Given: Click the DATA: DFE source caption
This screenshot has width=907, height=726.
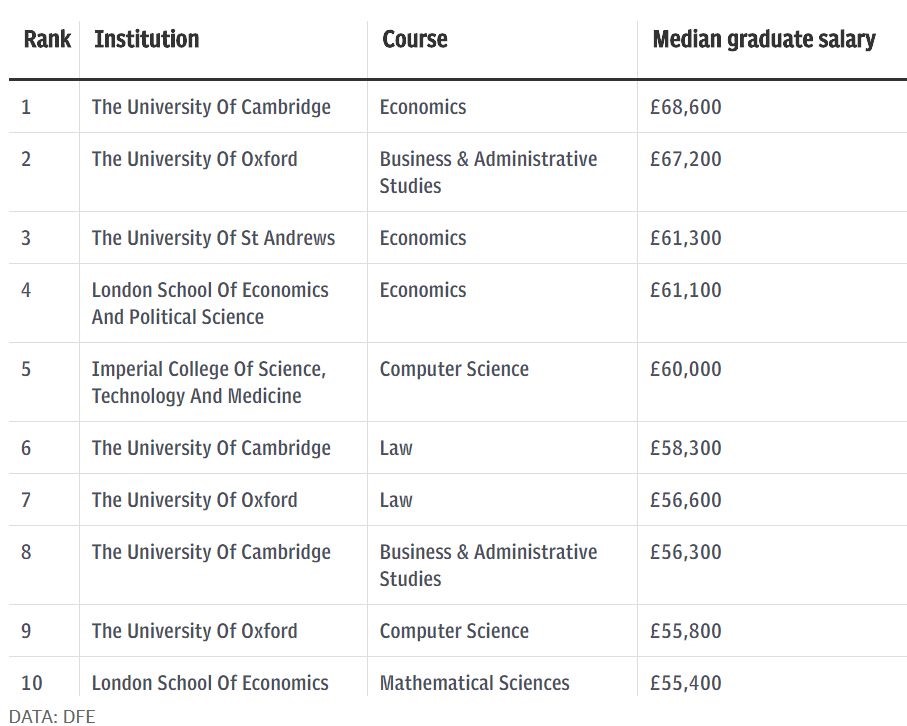Looking at the screenshot, I should pos(51,715).
